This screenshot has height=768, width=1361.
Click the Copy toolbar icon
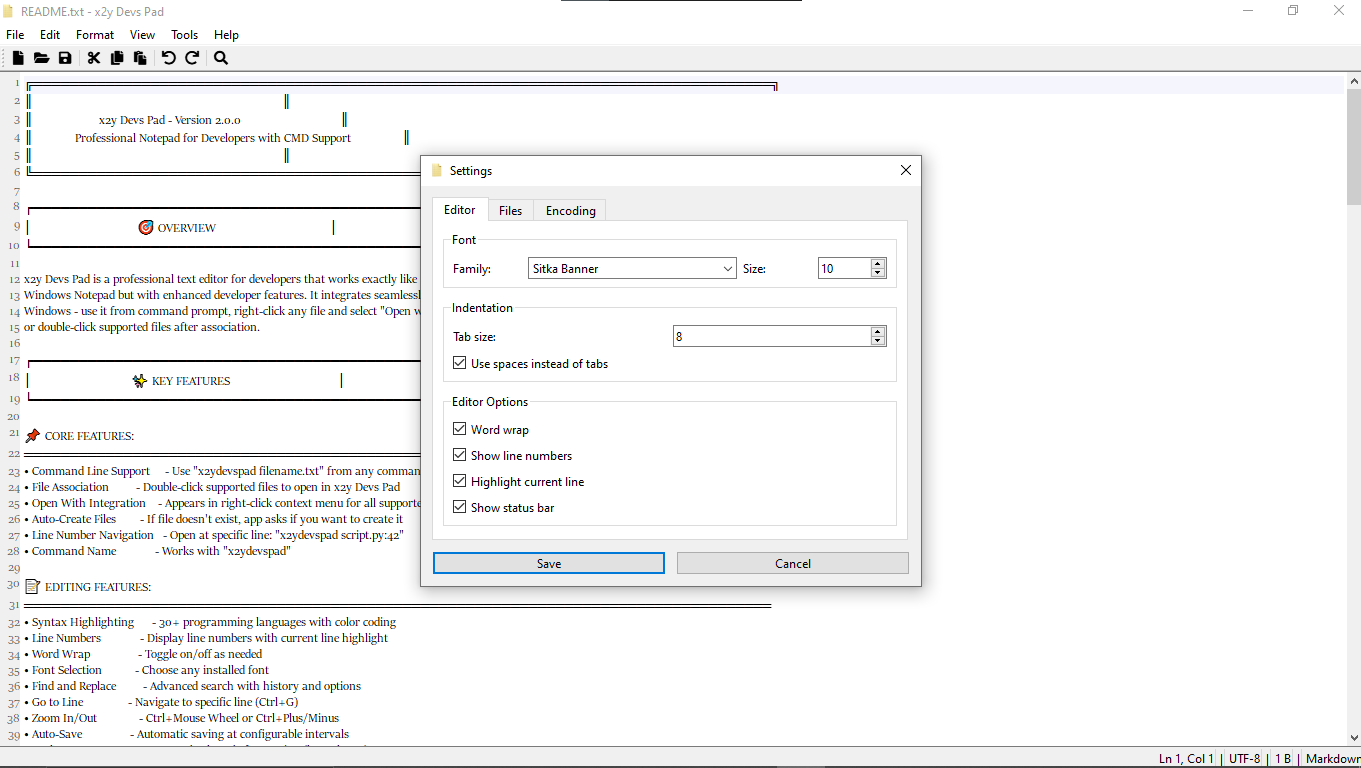[117, 58]
